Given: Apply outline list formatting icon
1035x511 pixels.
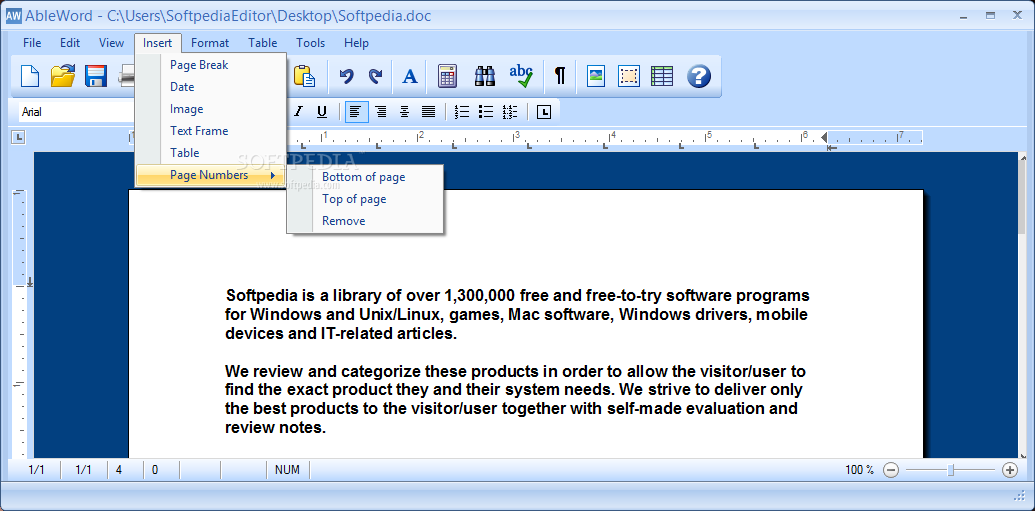Looking at the screenshot, I should [x=510, y=112].
